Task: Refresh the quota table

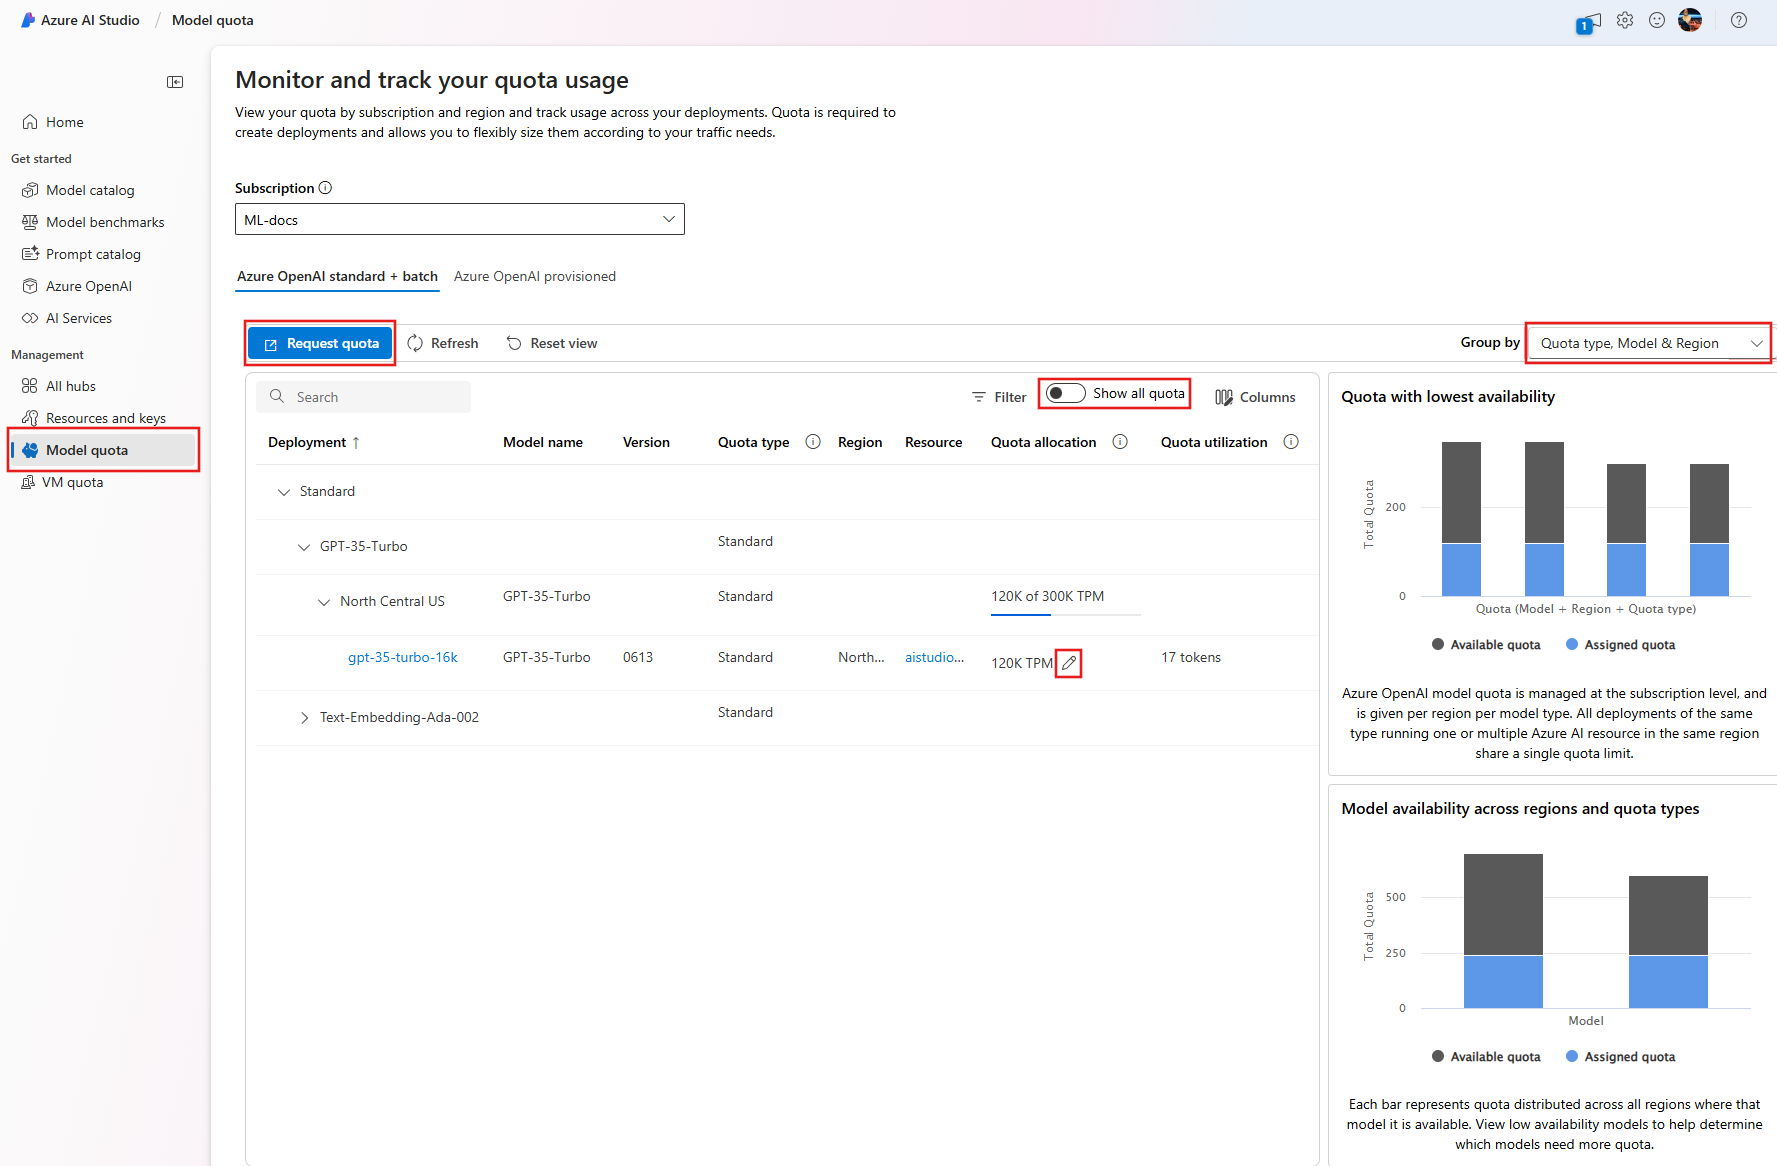Action: coord(442,343)
